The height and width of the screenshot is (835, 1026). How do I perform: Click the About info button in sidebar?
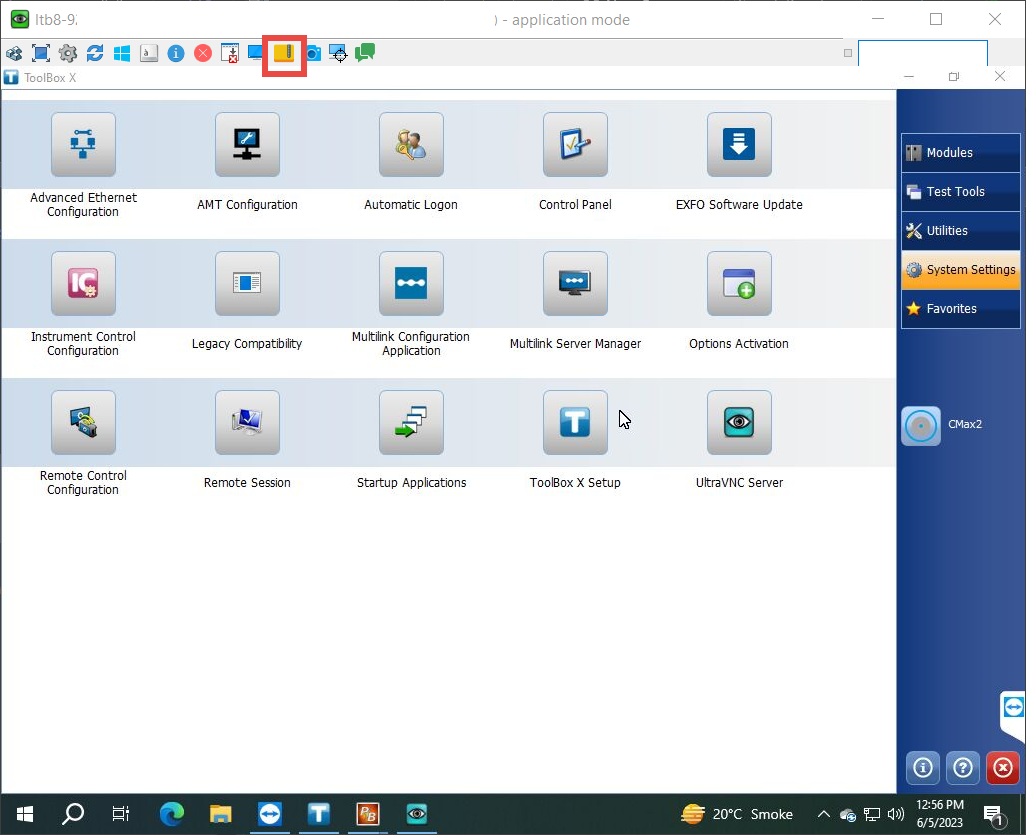tap(923, 767)
